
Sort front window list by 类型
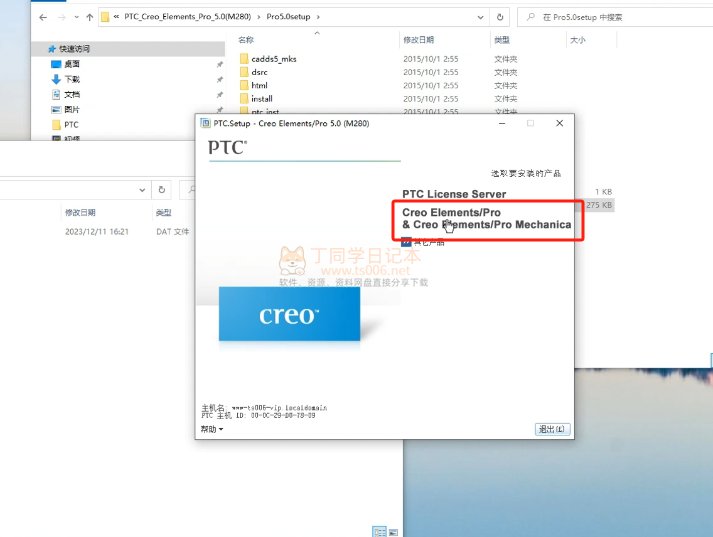coord(163,212)
